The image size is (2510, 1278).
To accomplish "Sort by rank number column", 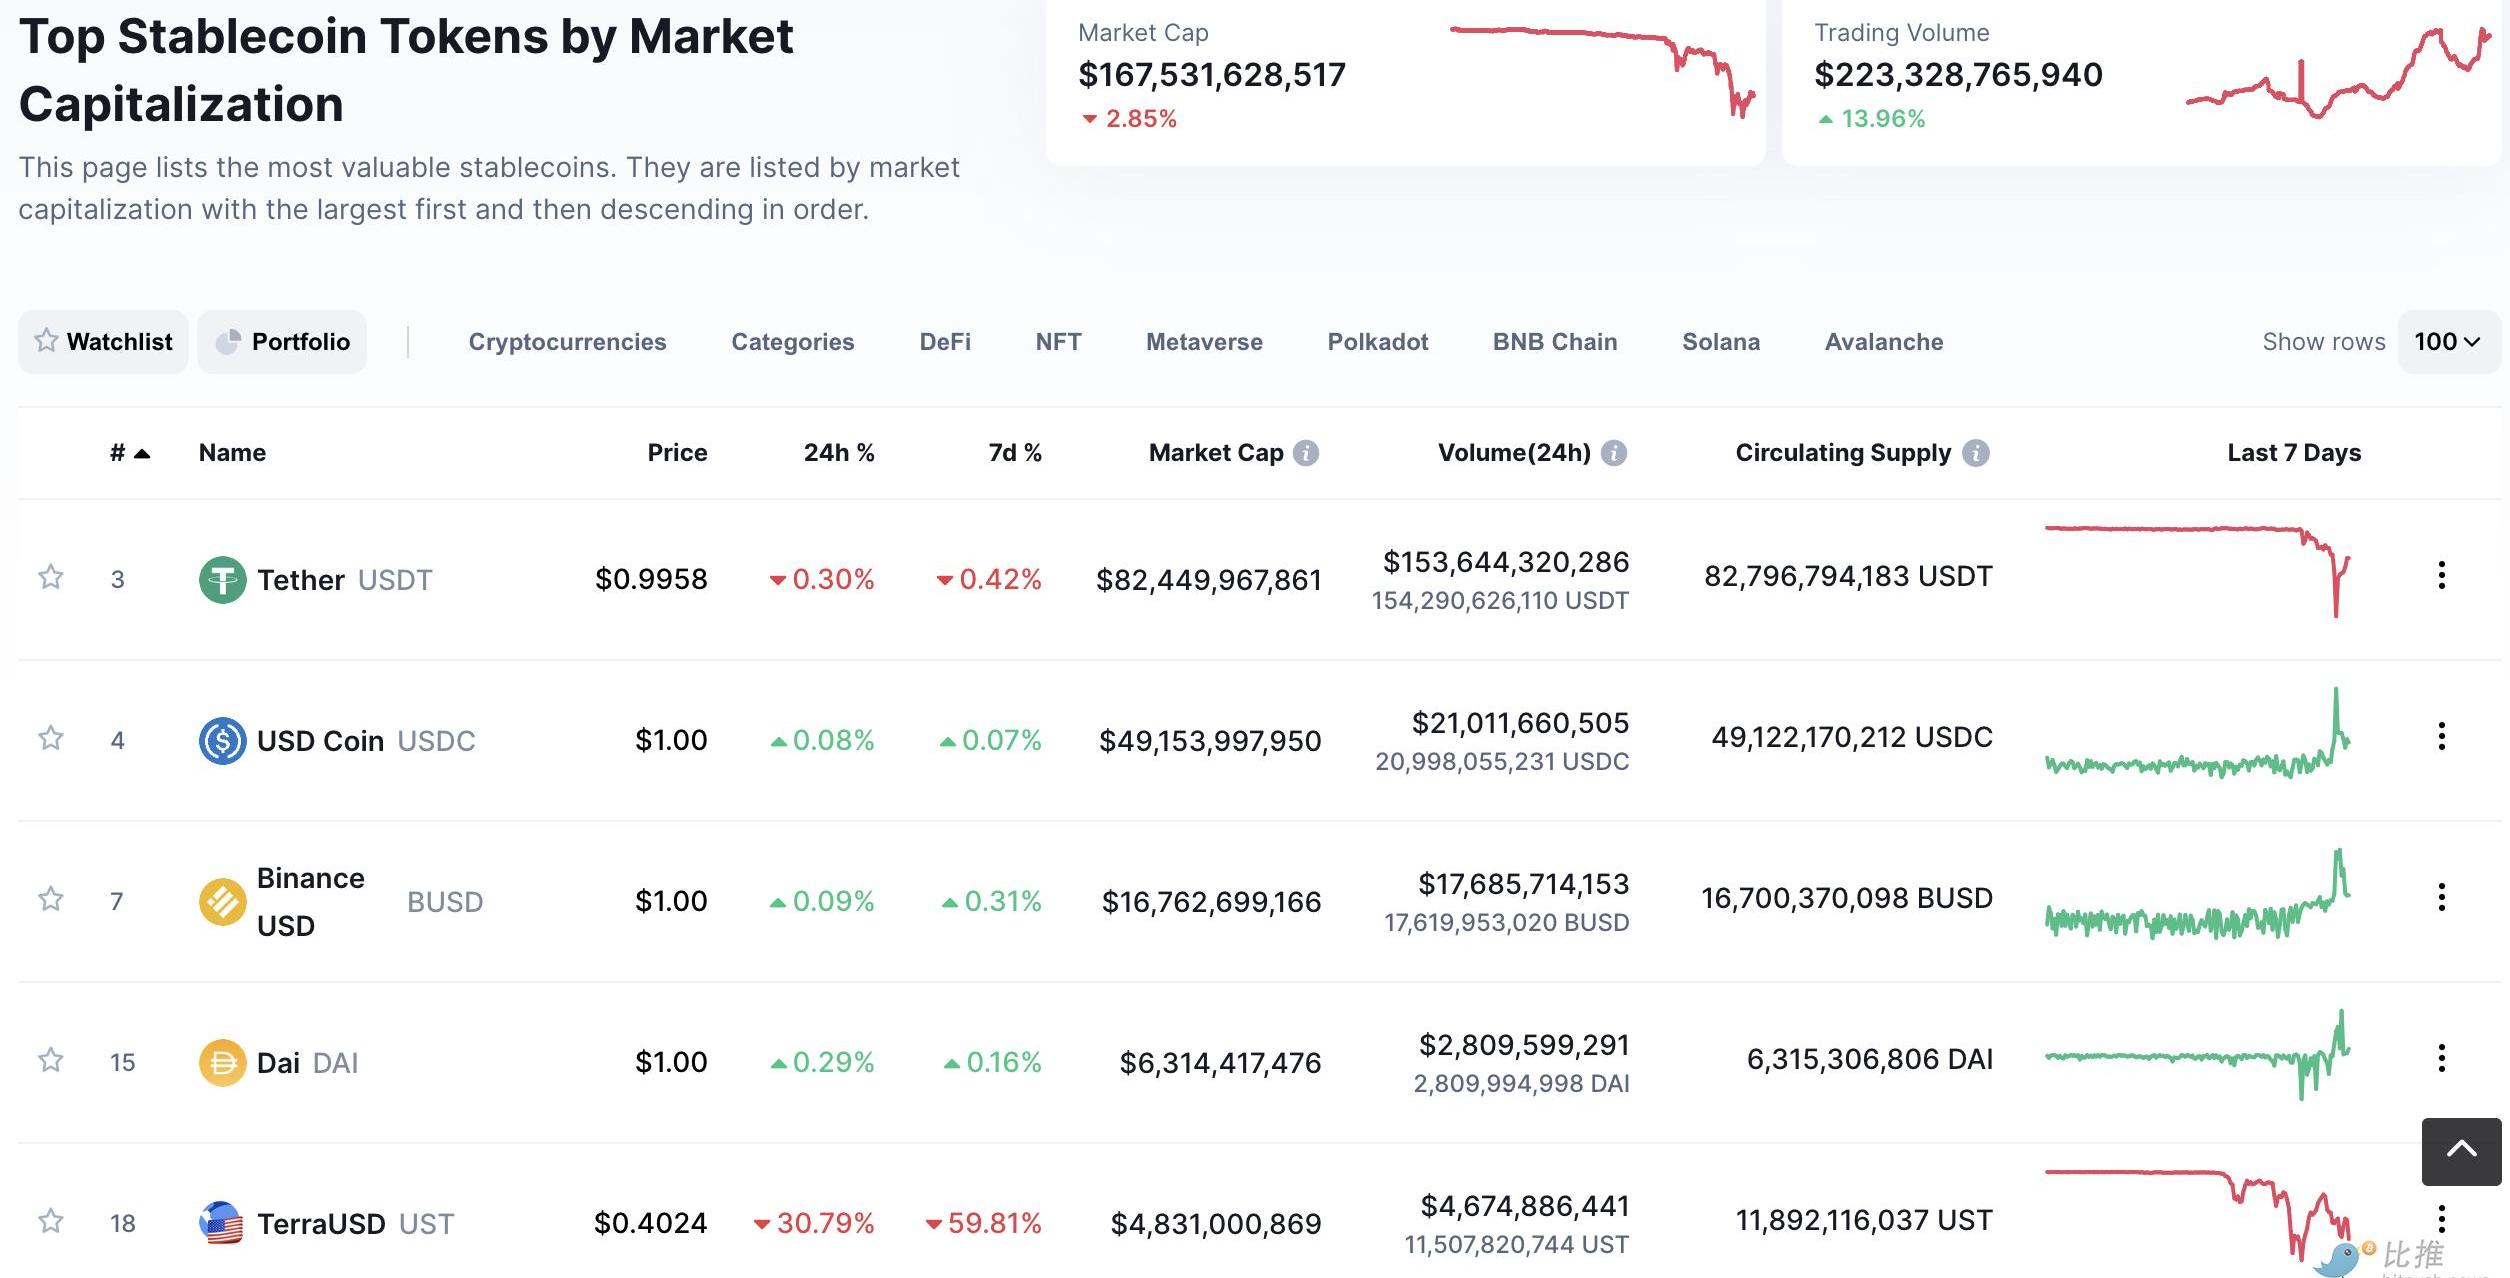I will click(129, 453).
